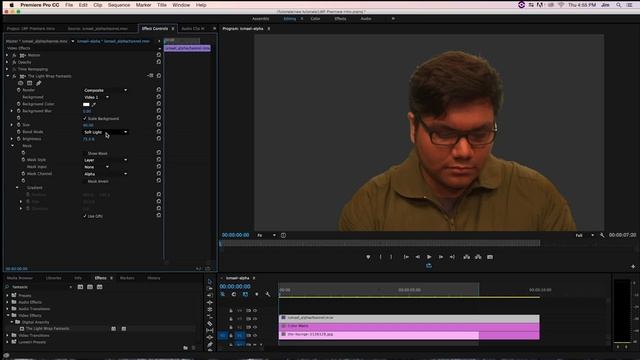Go to Out point button

click(452, 257)
